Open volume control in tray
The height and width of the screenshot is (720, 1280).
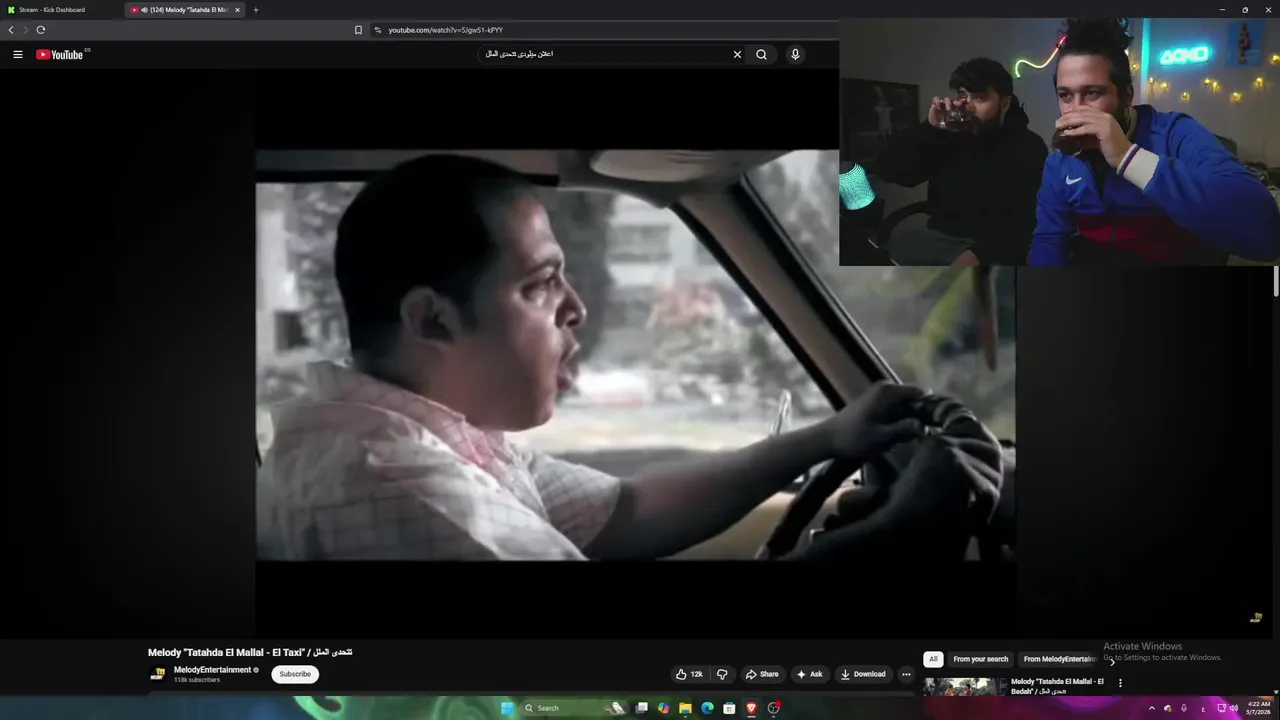(1233, 708)
